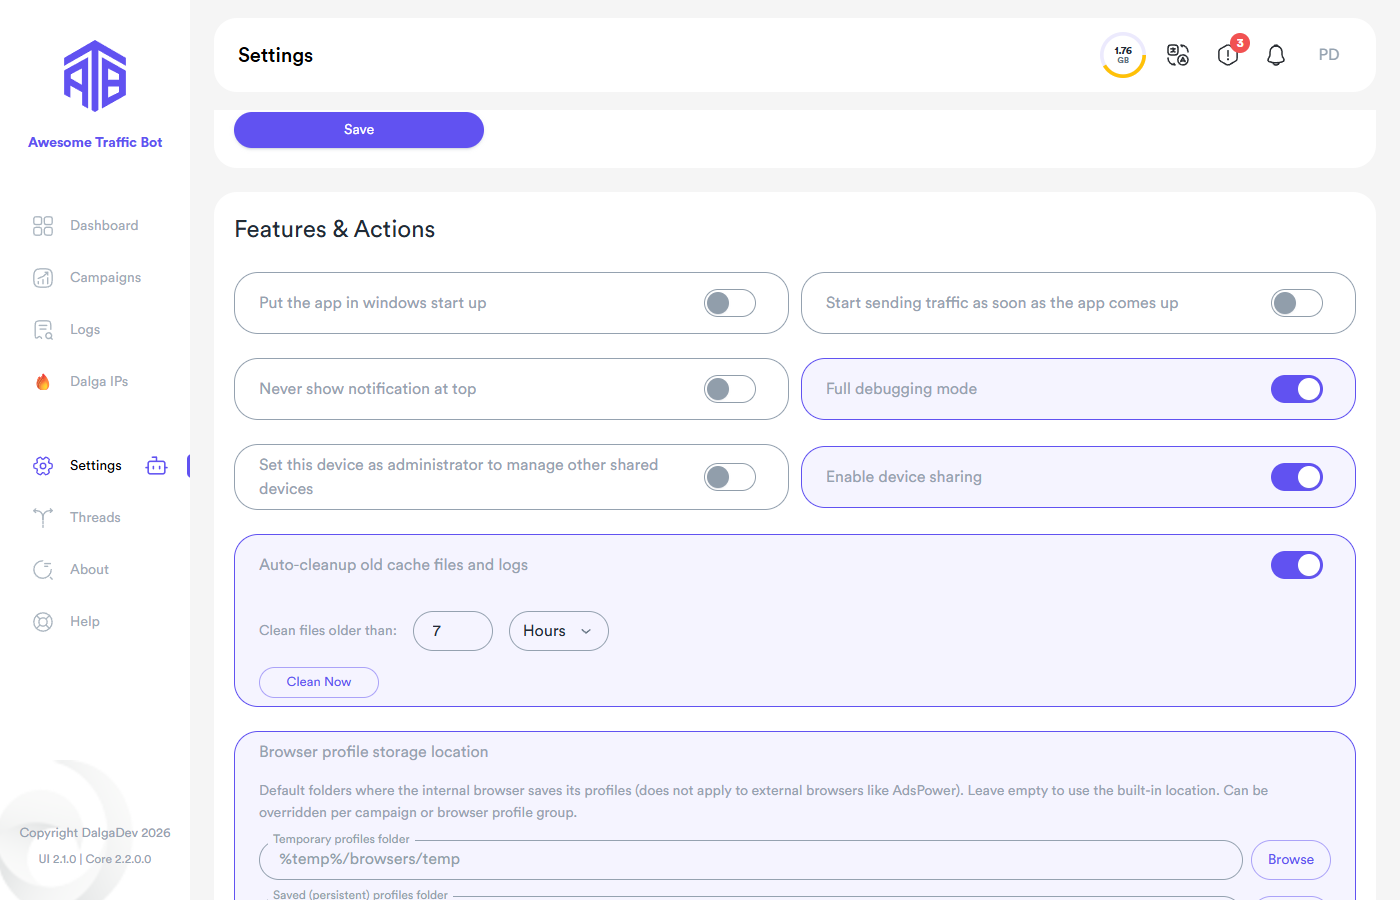This screenshot has height=900, width=1400.
Task: Turn off Auto-cleanup old cache files
Action: (1297, 565)
